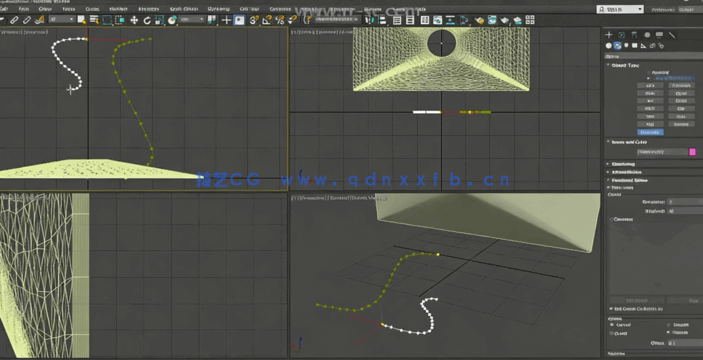Click the highlighted Freehand button
Viewport: 703px width, 360px height.
[650, 132]
